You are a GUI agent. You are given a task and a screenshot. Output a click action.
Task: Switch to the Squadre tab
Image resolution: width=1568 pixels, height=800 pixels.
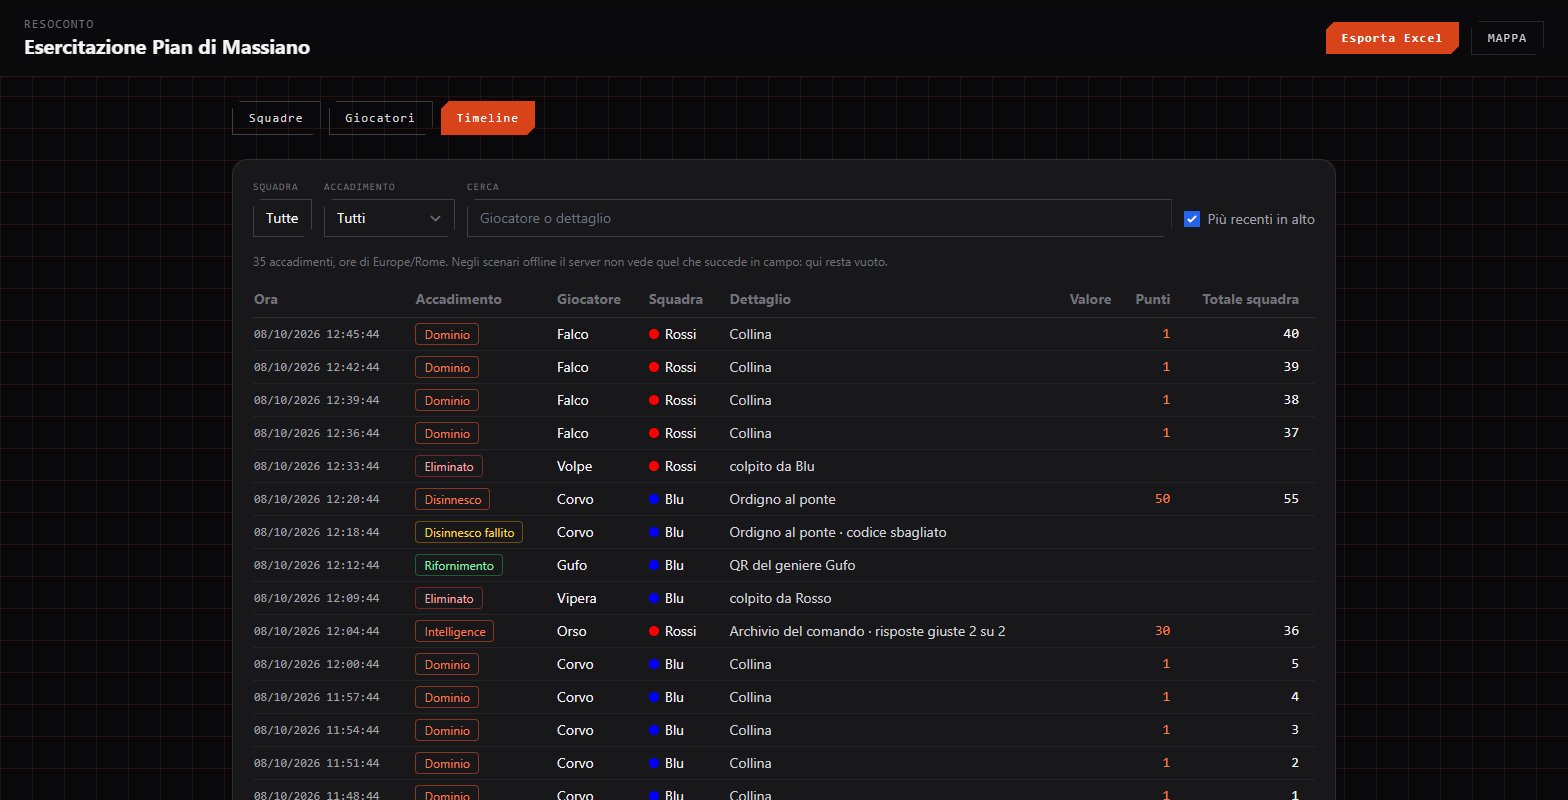[x=276, y=118]
